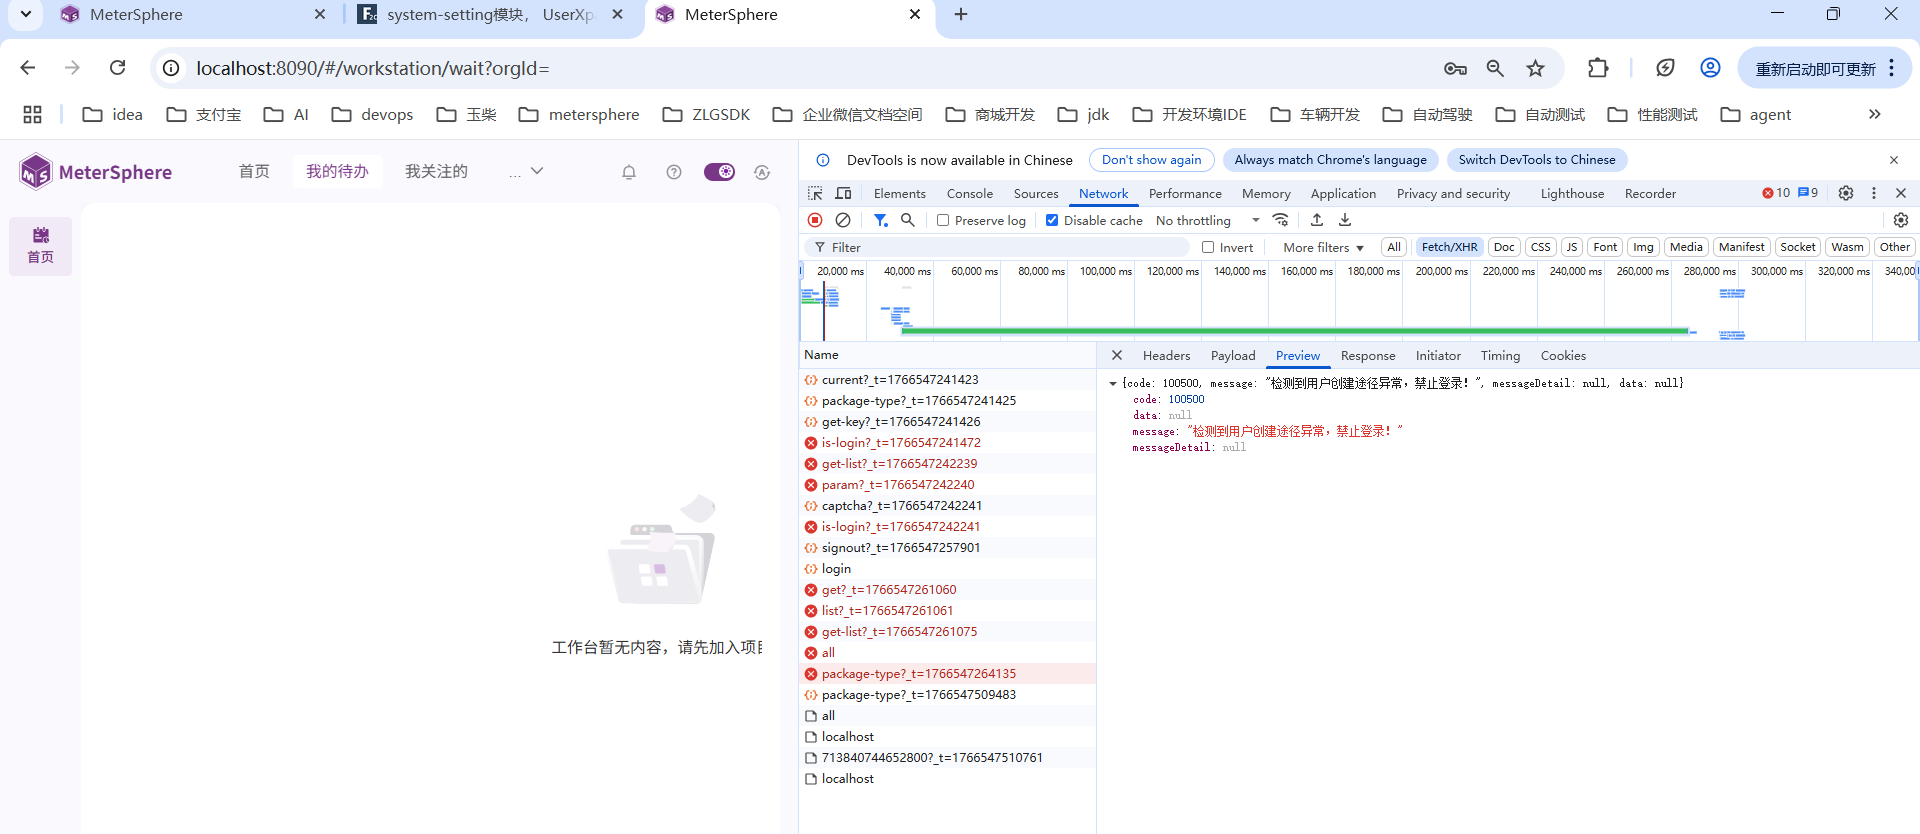This screenshot has height=834, width=1920.
Task: Switch to the Console tab
Action: (969, 193)
